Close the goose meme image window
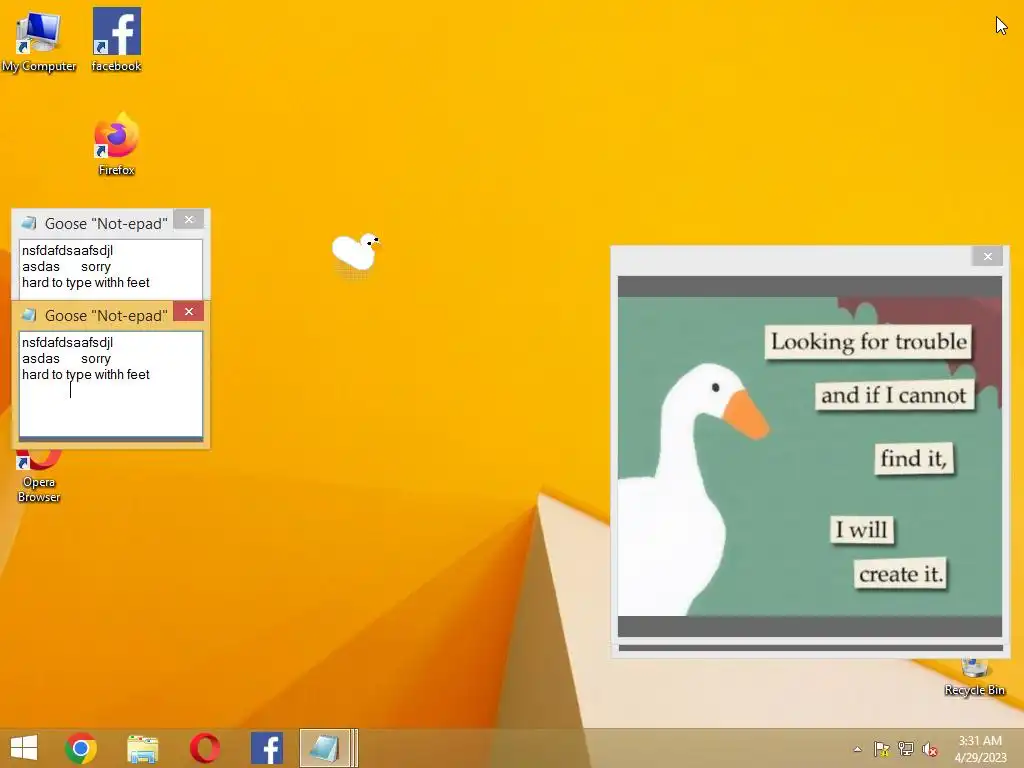Viewport: 1024px width, 768px height. (x=987, y=257)
